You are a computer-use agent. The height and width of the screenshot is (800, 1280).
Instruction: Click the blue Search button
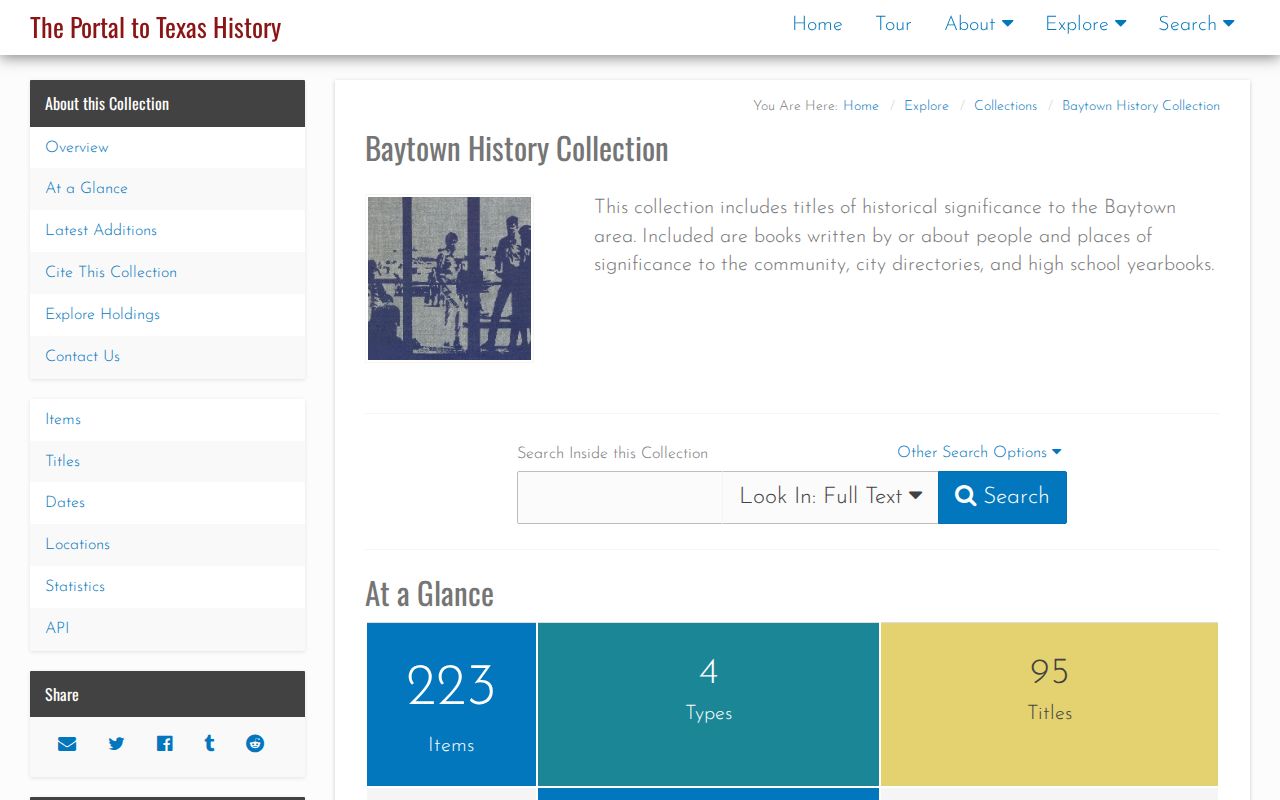1002,497
